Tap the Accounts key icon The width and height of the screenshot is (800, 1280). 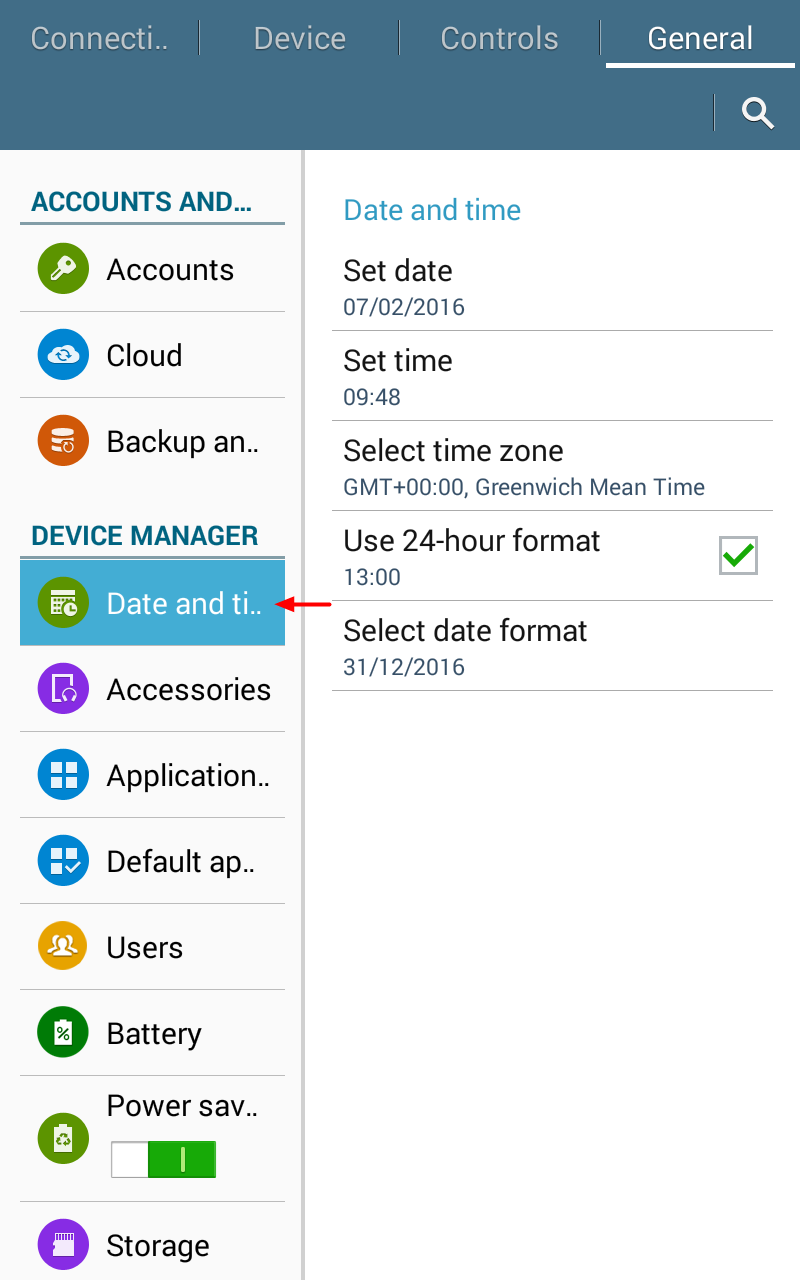[x=63, y=269]
